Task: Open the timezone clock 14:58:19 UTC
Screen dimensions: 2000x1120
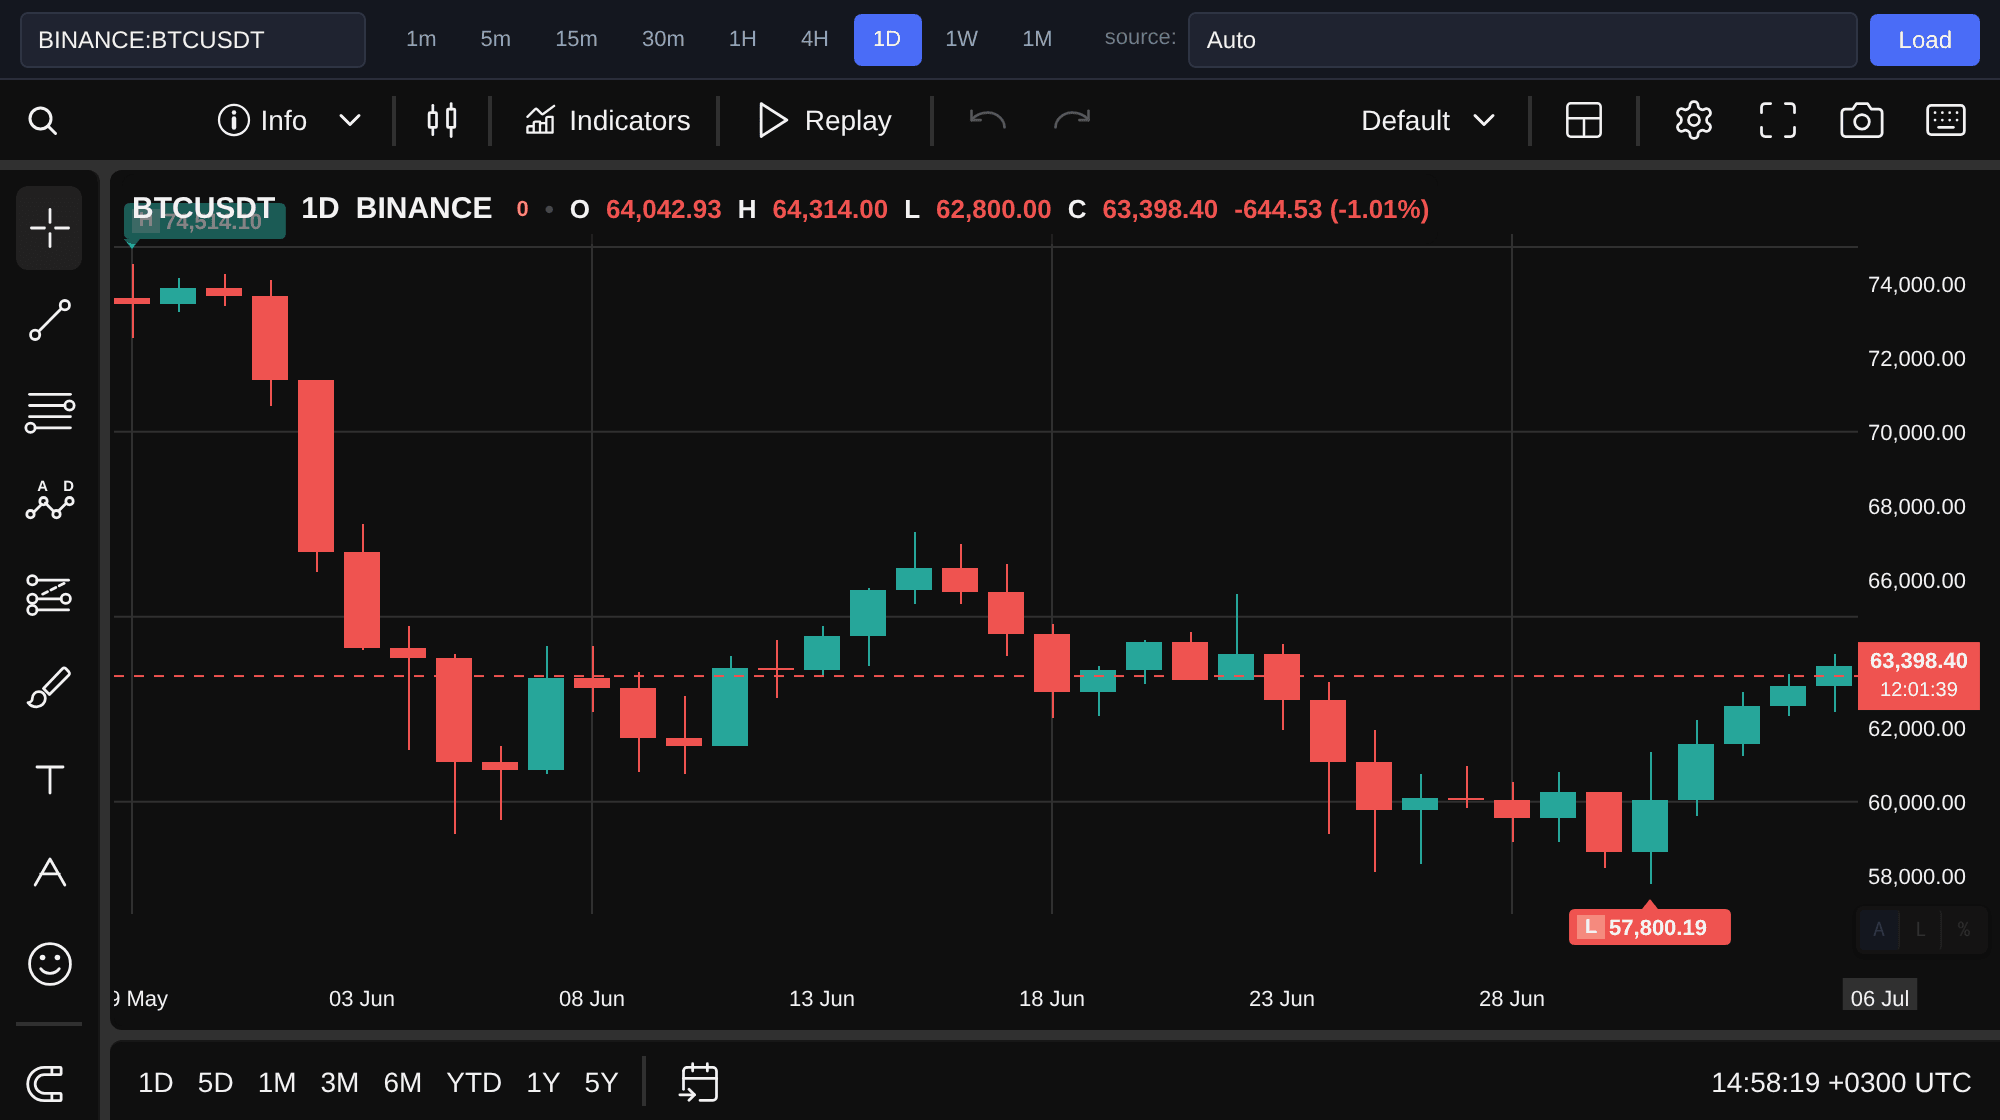Action: pyautogui.click(x=1841, y=1083)
